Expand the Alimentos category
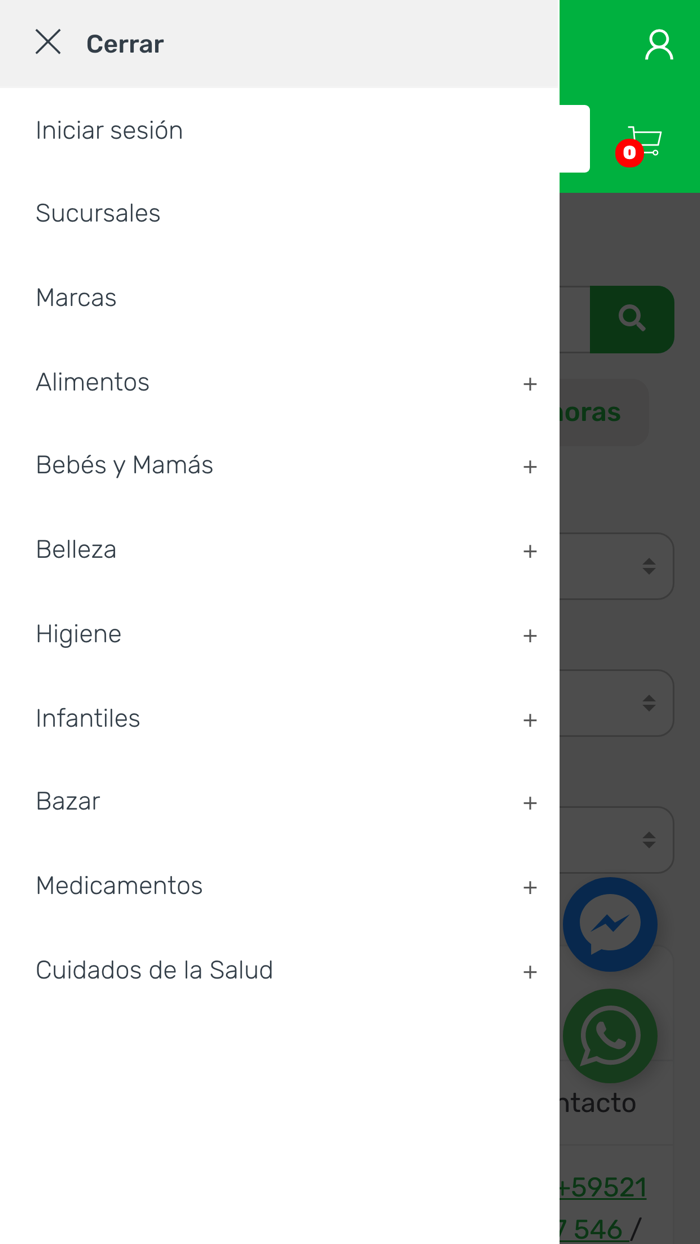This screenshot has width=700, height=1244. 529,384
